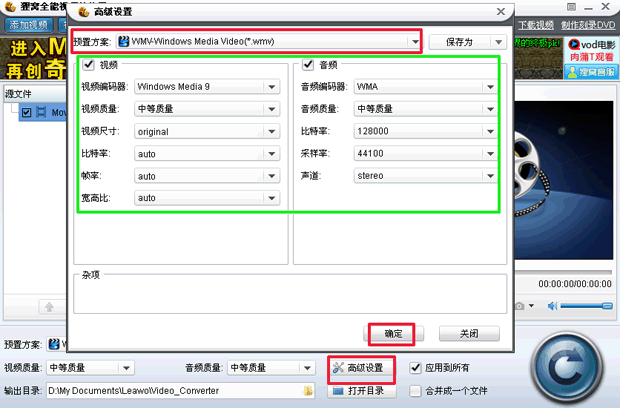620x408 pixels.
Task: Click the main window menu icon at top right
Action: 571,7
